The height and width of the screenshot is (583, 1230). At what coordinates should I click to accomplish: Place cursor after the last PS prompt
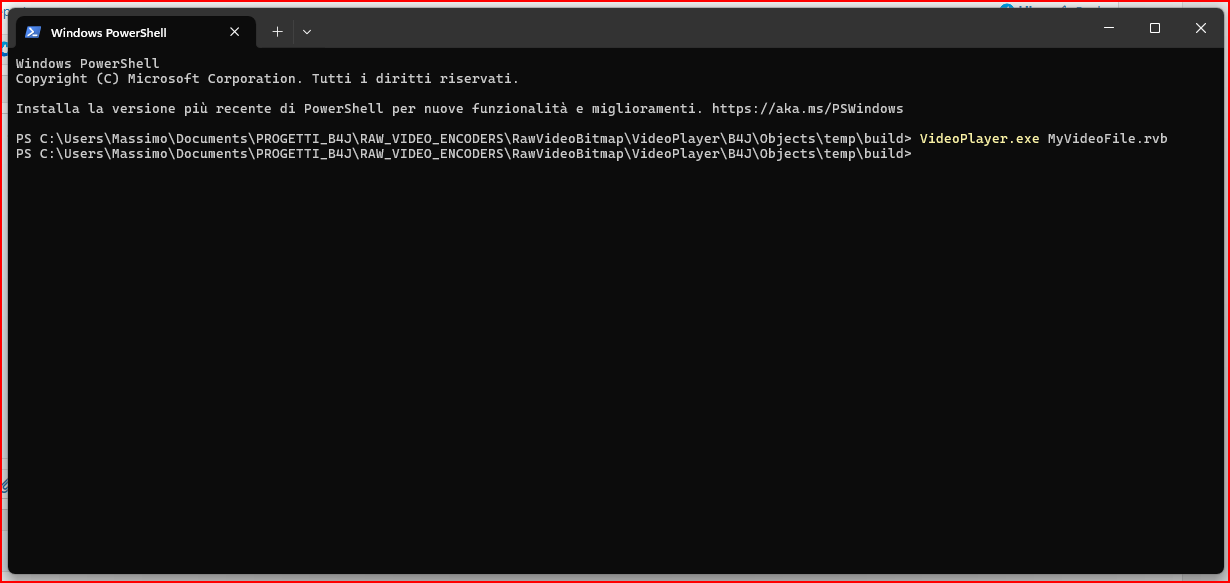click(920, 154)
